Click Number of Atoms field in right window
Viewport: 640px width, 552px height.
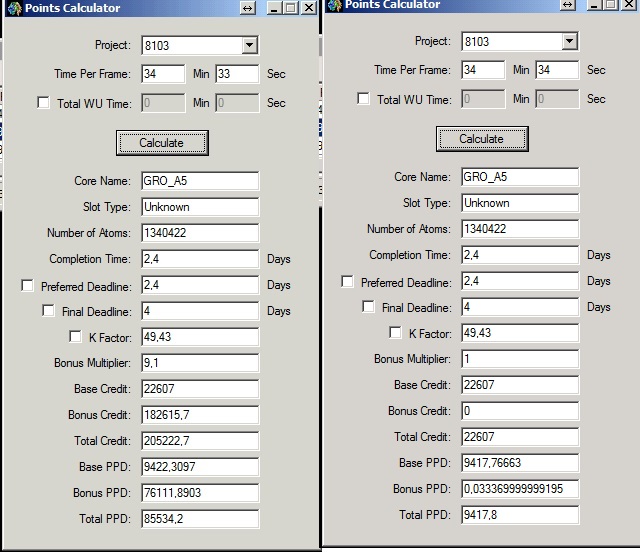(520, 229)
